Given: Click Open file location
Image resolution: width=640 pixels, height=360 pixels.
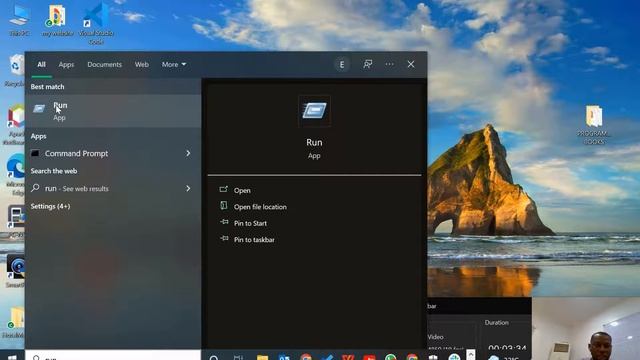Looking at the screenshot, I should [260, 207].
